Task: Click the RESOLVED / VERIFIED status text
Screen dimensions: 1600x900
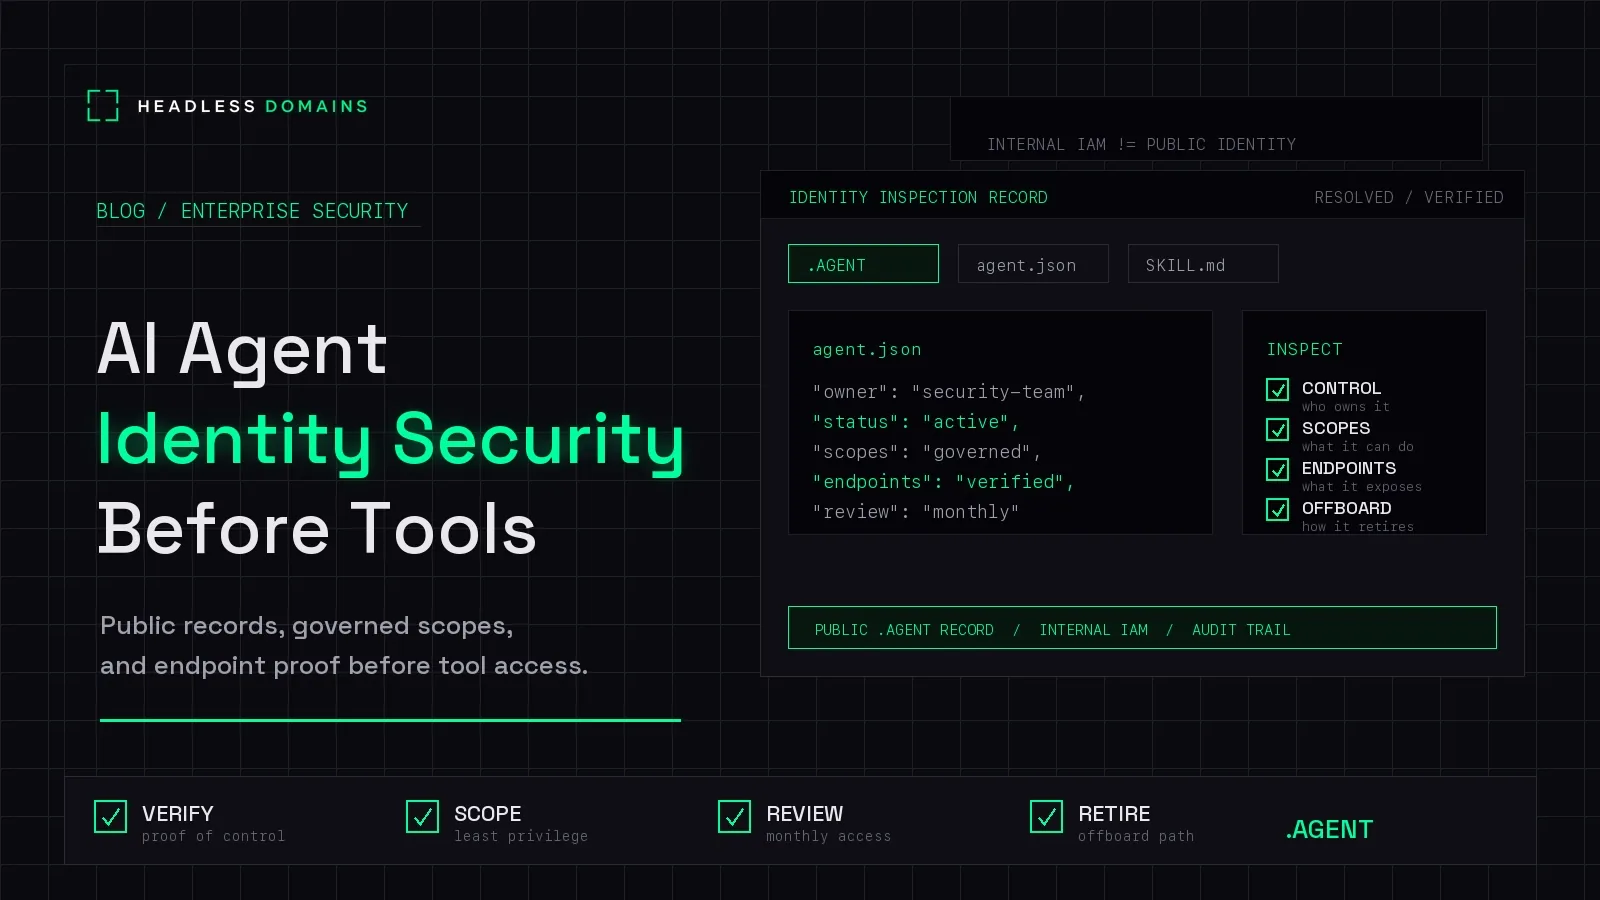Action: [x=1409, y=197]
